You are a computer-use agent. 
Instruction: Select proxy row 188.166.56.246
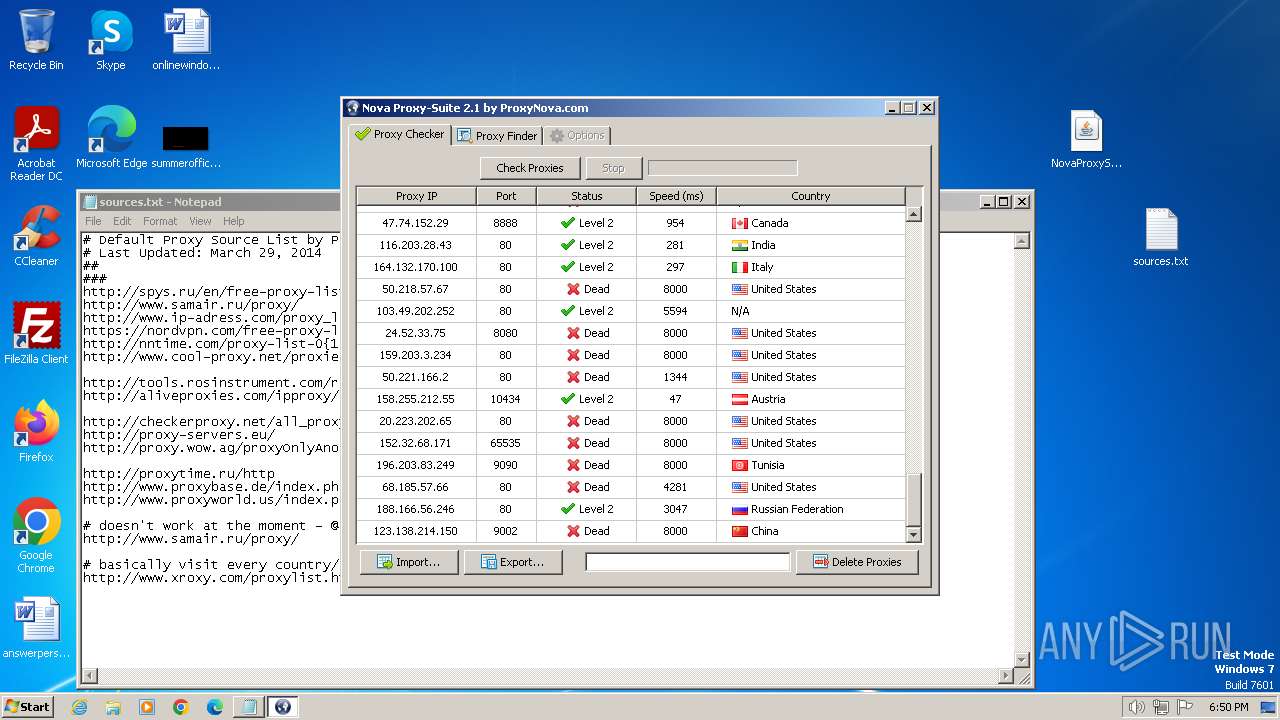(631, 509)
